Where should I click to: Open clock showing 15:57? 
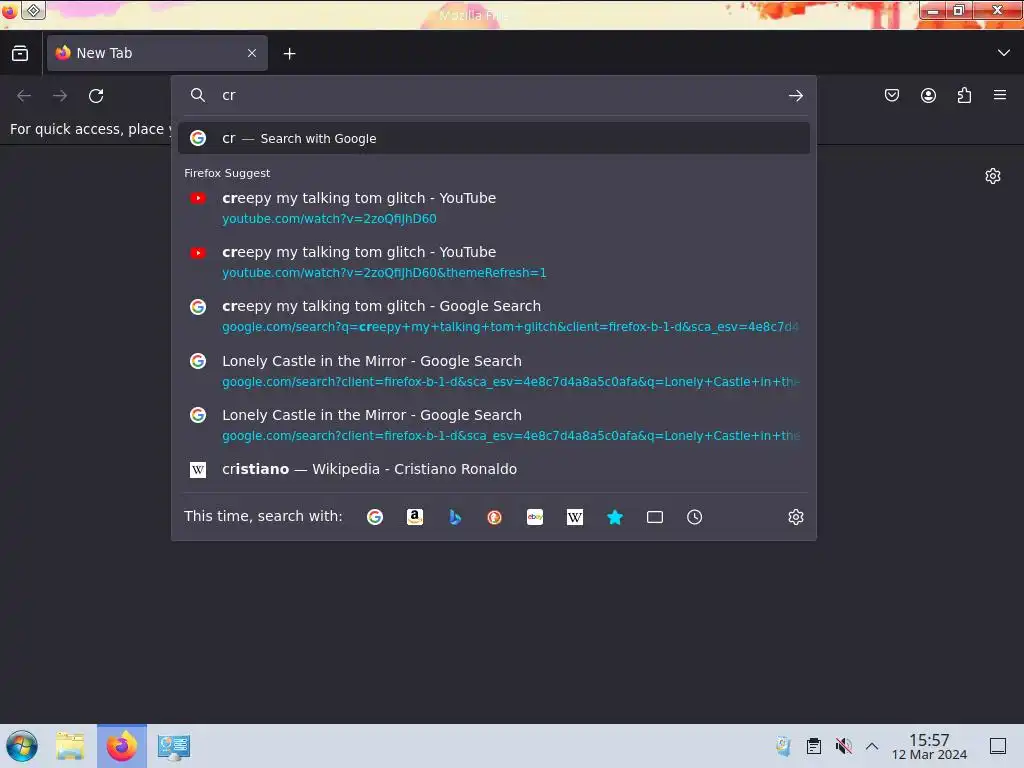(x=929, y=746)
